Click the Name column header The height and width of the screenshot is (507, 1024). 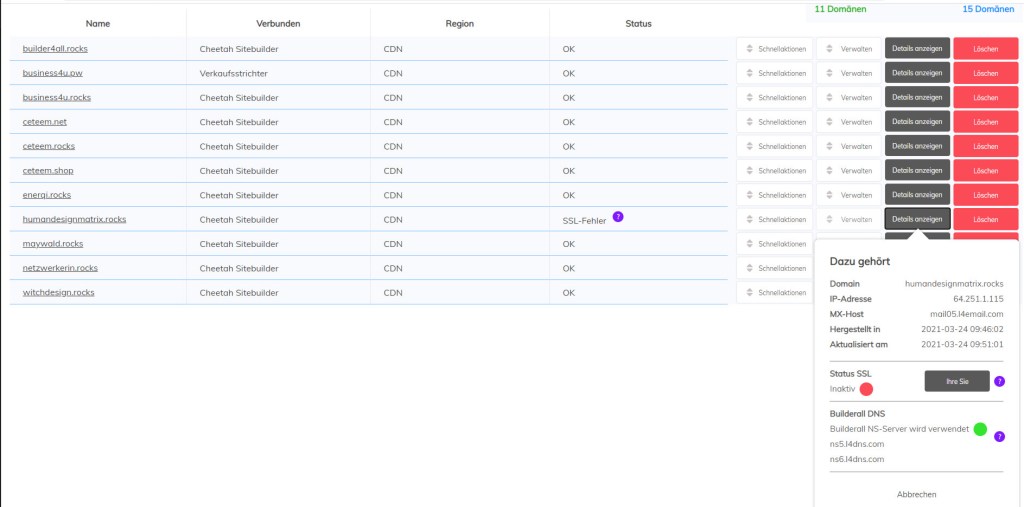[x=98, y=23]
